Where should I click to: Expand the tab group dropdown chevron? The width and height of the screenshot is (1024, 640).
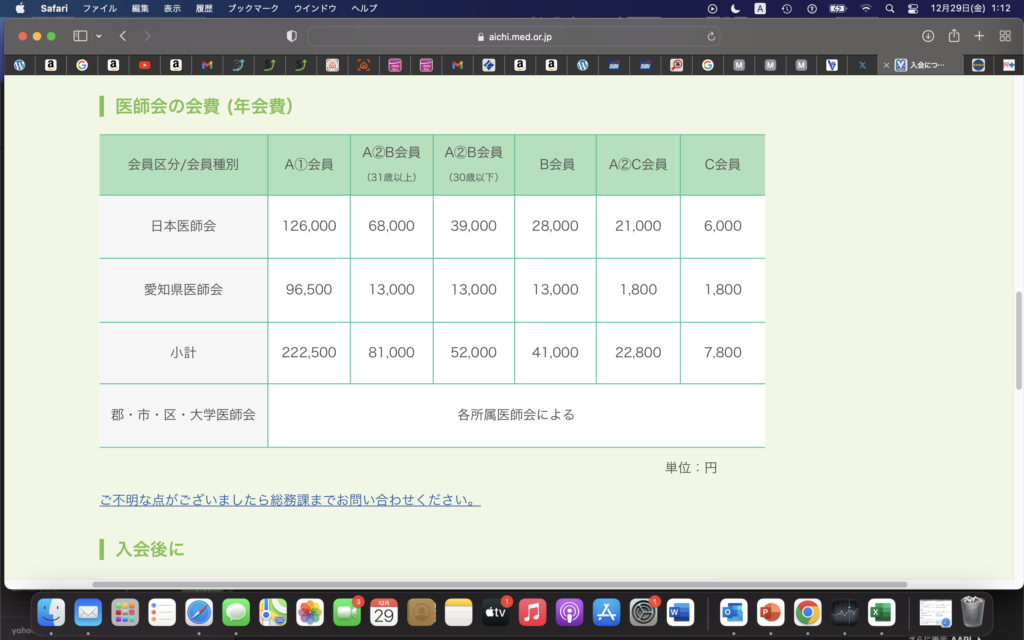(98, 36)
